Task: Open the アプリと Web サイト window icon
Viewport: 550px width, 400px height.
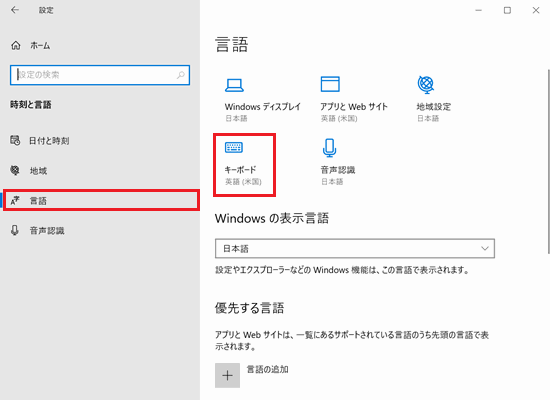Action: [330, 84]
